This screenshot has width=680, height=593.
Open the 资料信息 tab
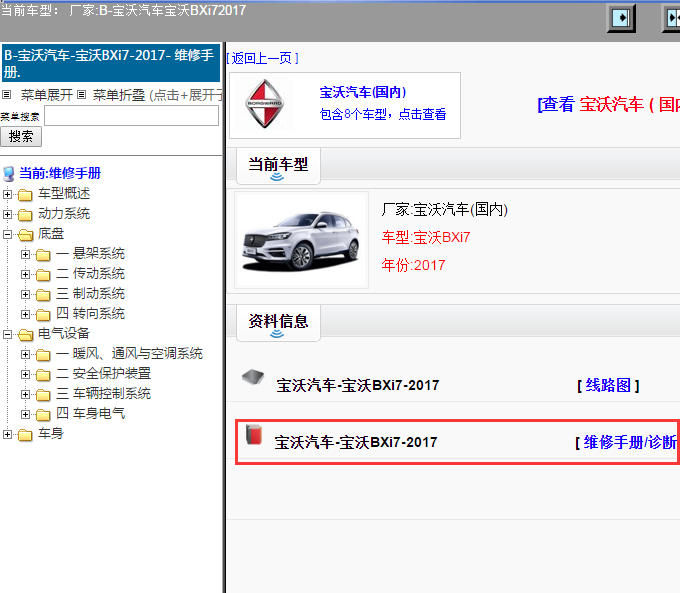(278, 322)
